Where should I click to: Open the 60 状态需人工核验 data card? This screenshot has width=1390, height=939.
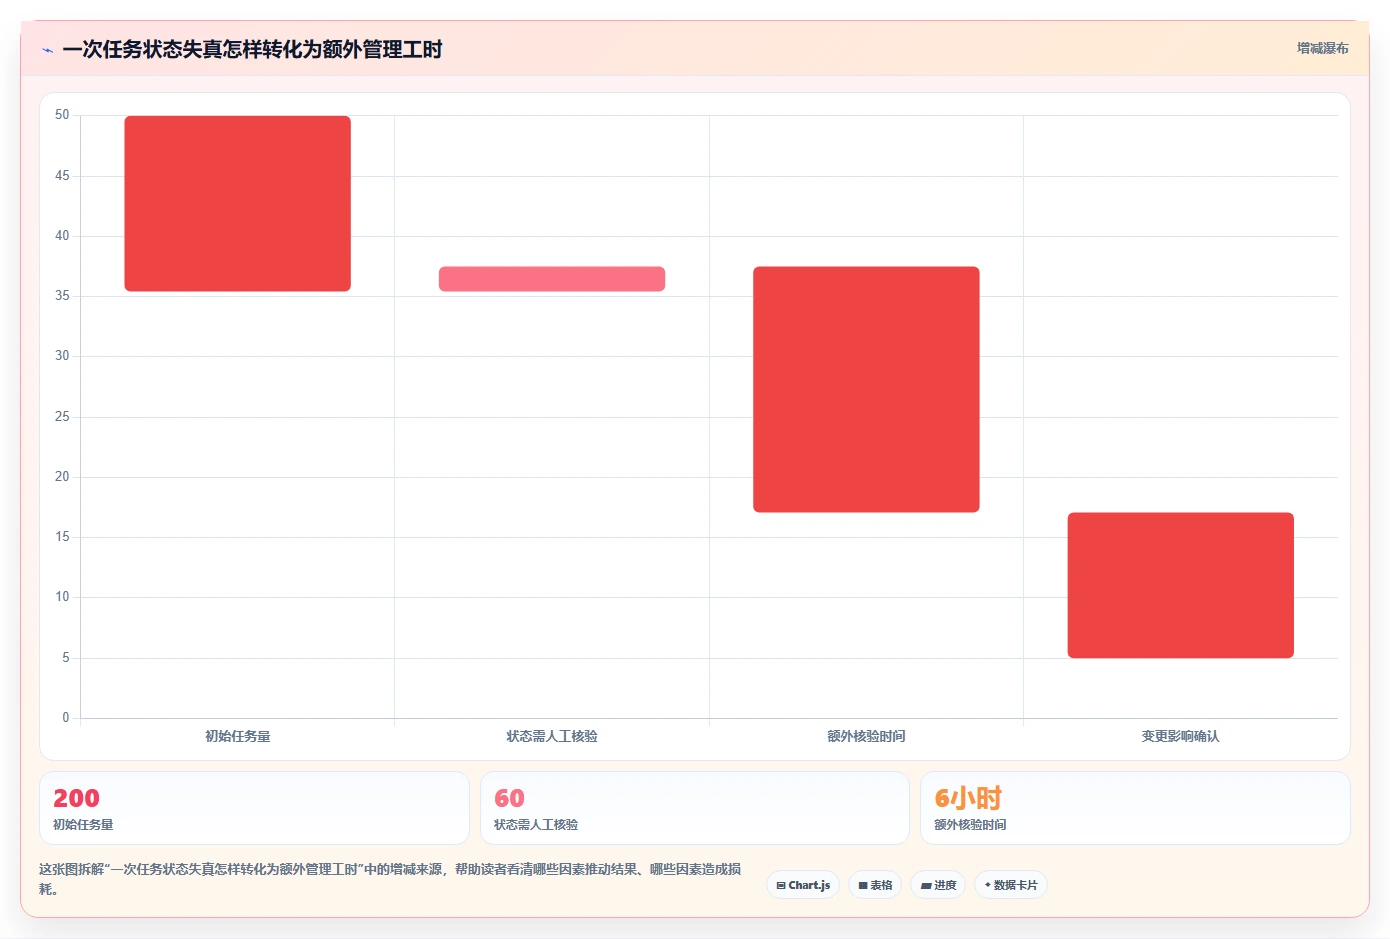(695, 808)
